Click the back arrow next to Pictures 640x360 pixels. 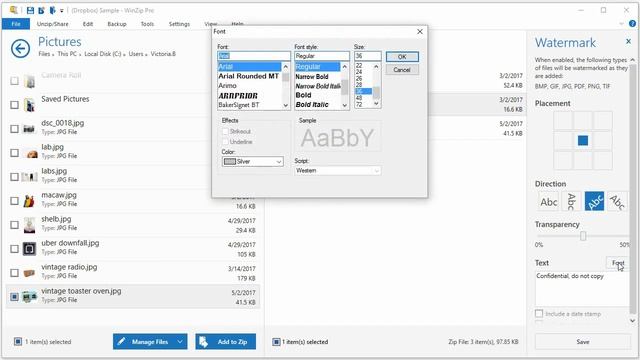click(x=20, y=49)
